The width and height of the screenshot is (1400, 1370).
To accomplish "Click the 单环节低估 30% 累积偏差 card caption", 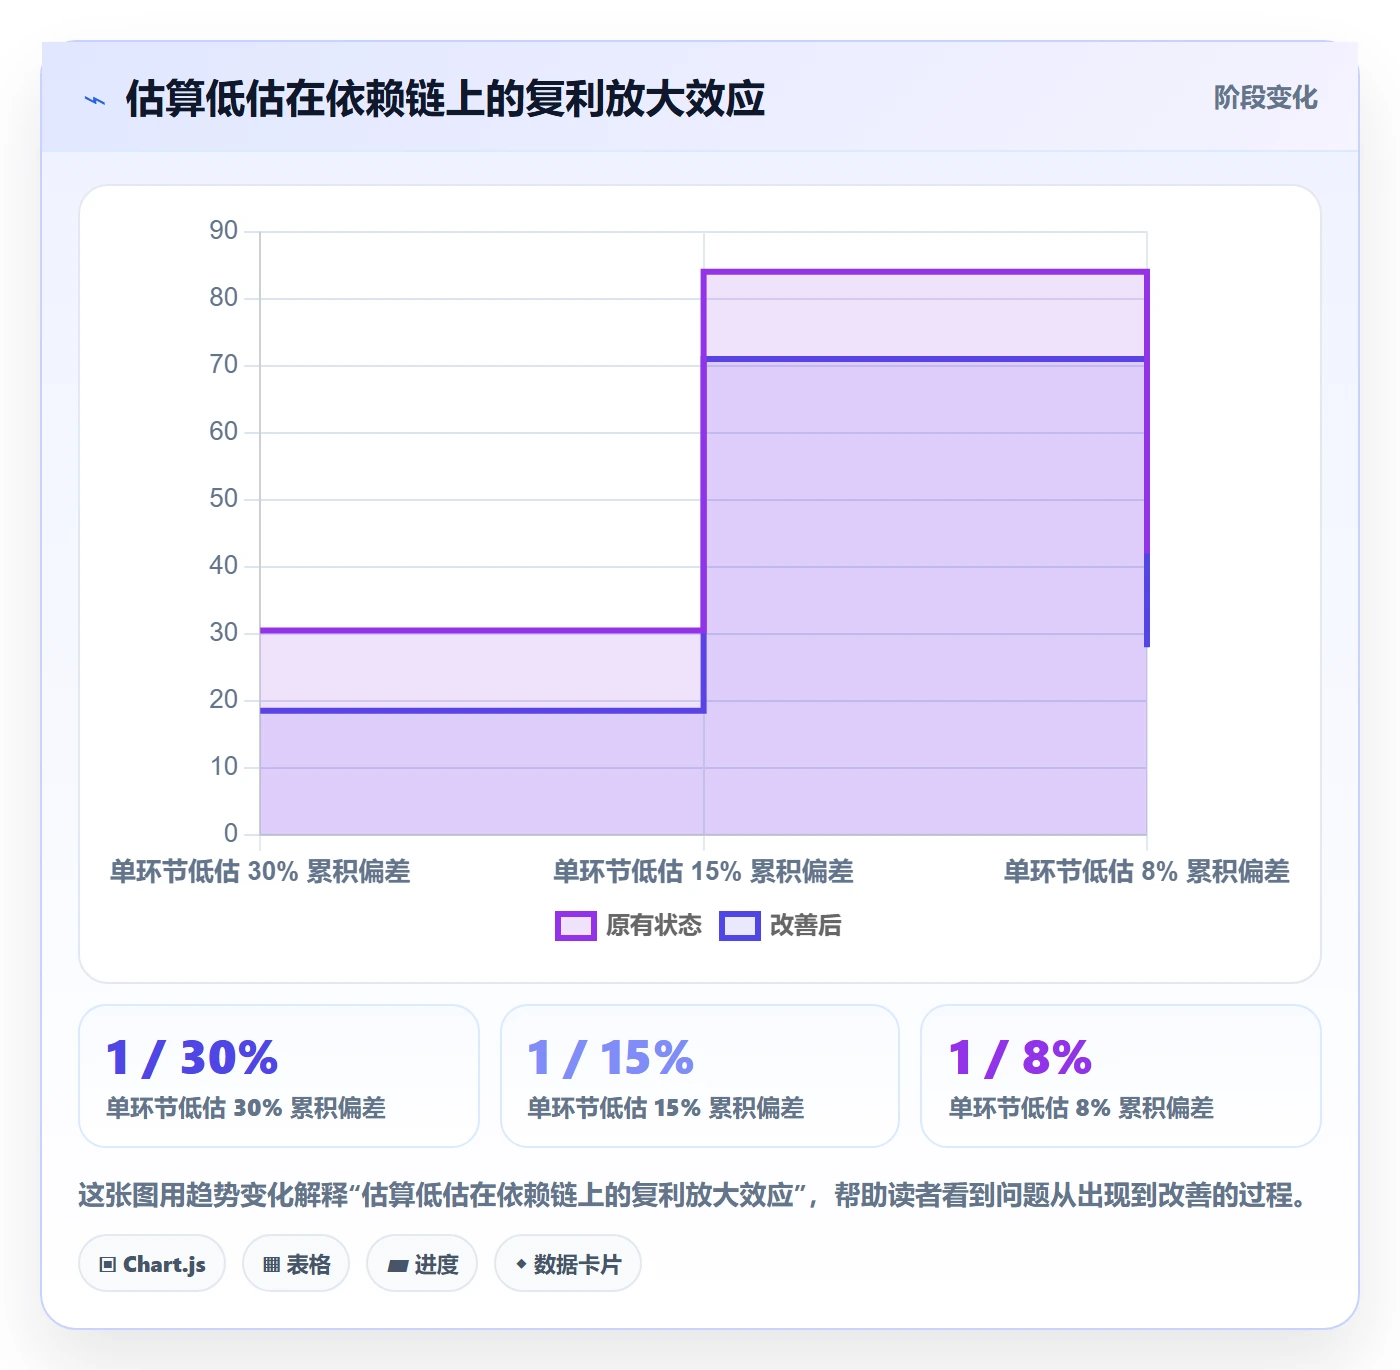I will coord(246,1108).
